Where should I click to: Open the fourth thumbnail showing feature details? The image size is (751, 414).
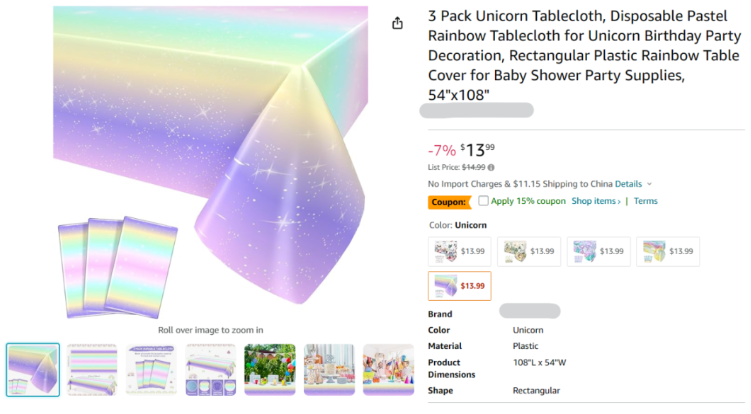click(x=211, y=369)
